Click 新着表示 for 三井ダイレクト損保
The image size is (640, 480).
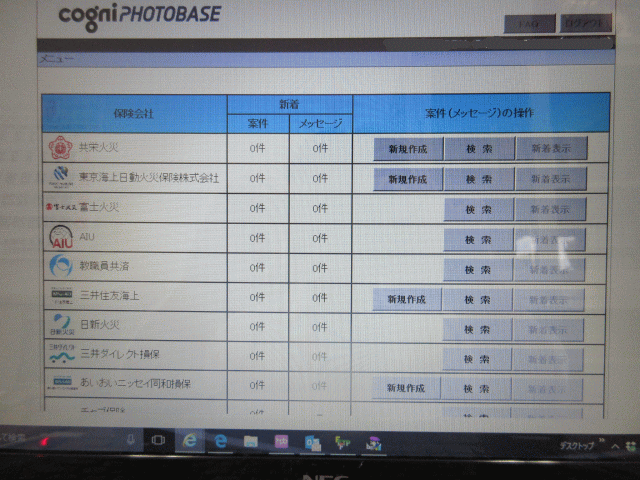[547, 360]
